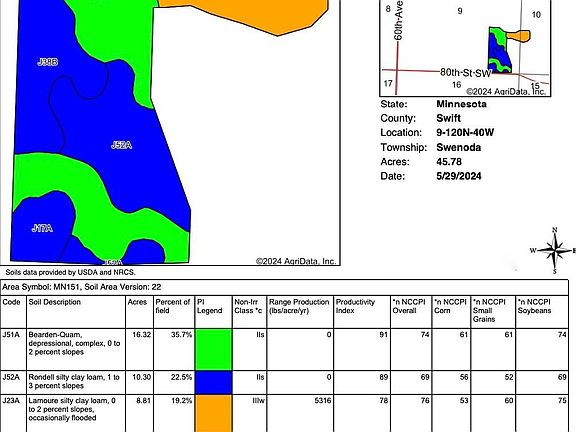The height and width of the screenshot is (432, 576).
Task: Click the Percent of field column header
Action: 173,306
